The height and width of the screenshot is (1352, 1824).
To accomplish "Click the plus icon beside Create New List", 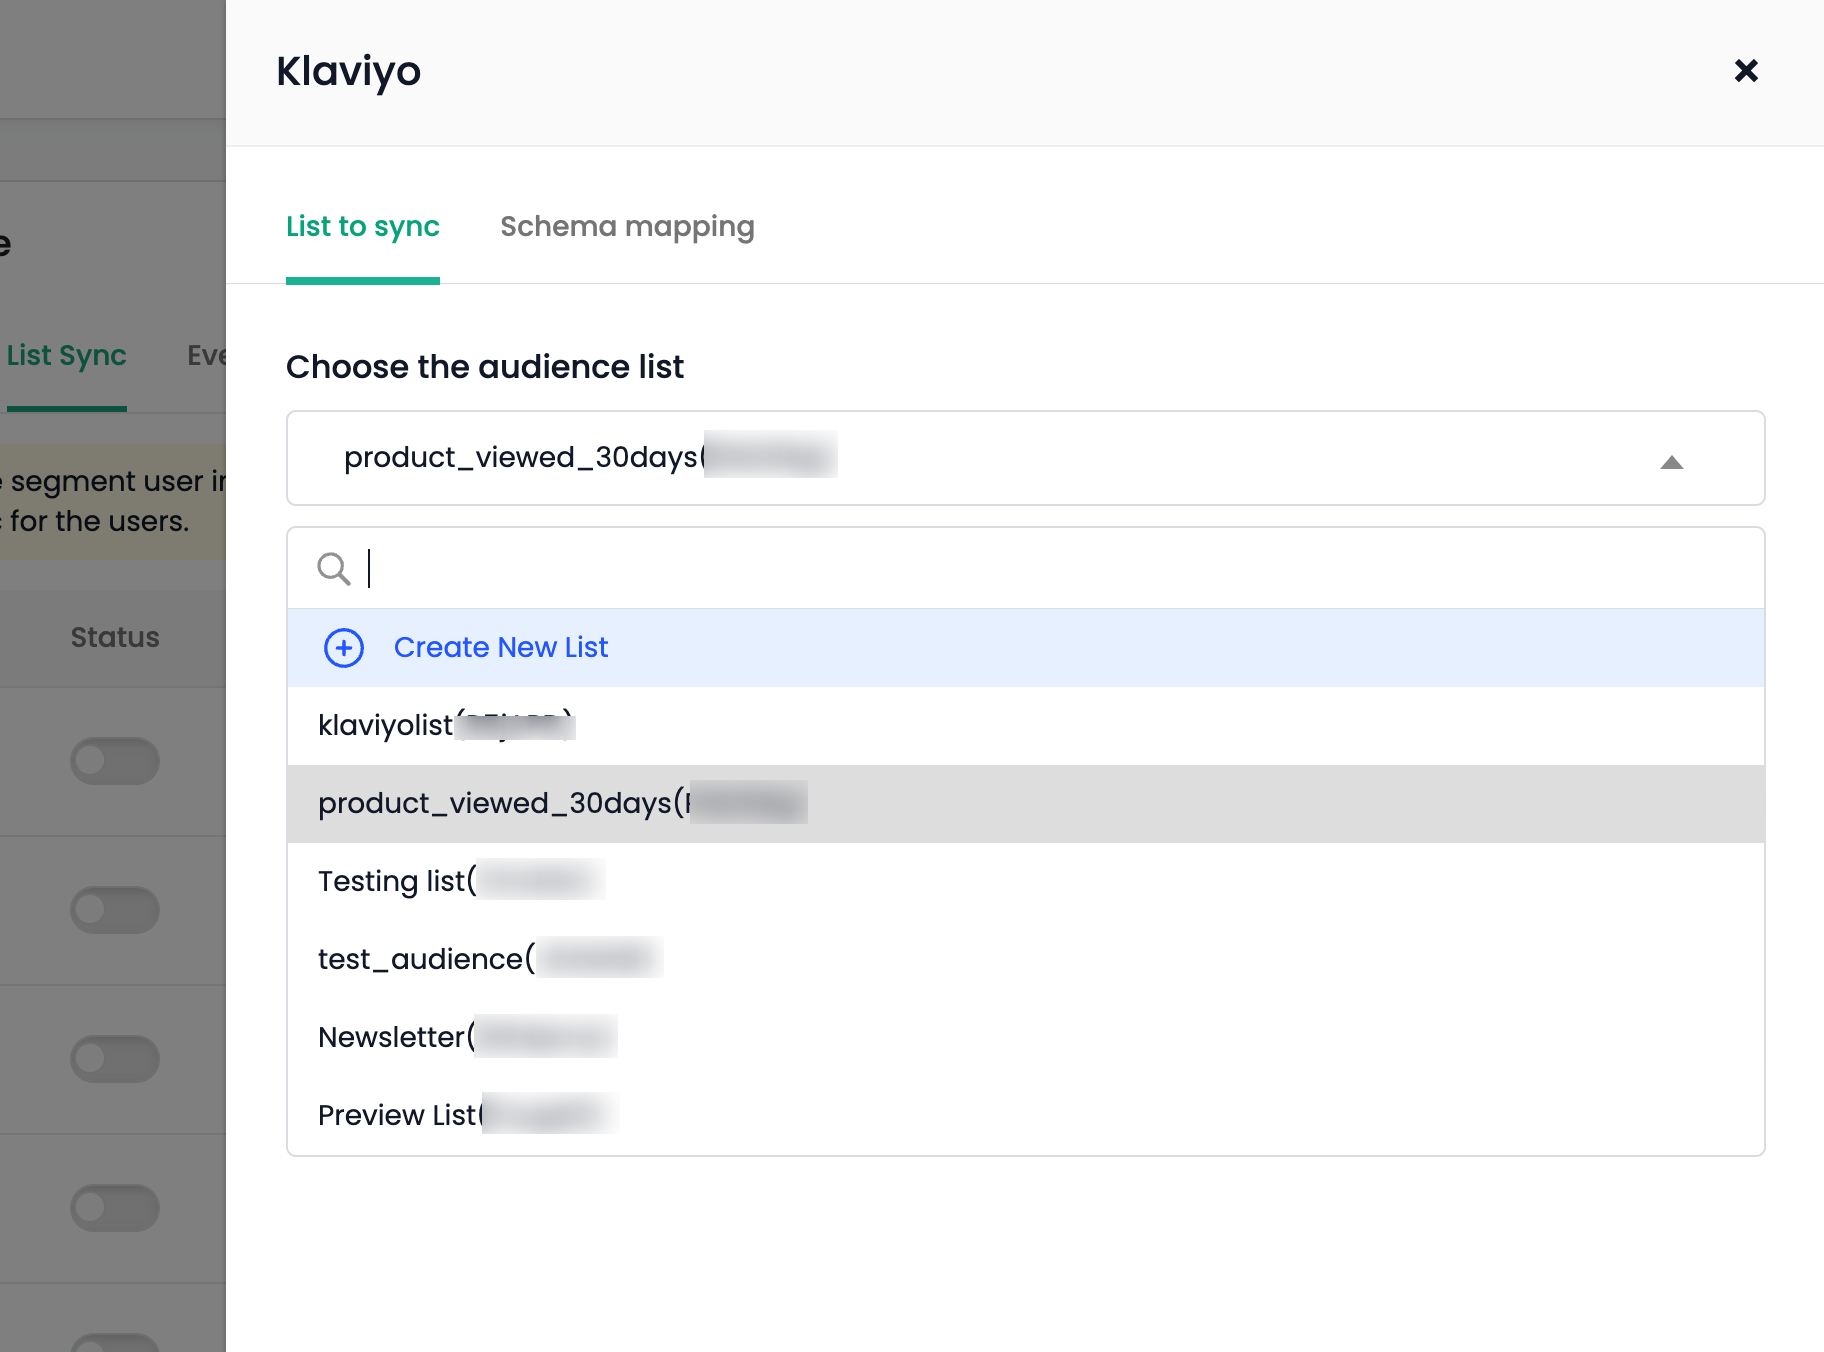I will tap(343, 647).
